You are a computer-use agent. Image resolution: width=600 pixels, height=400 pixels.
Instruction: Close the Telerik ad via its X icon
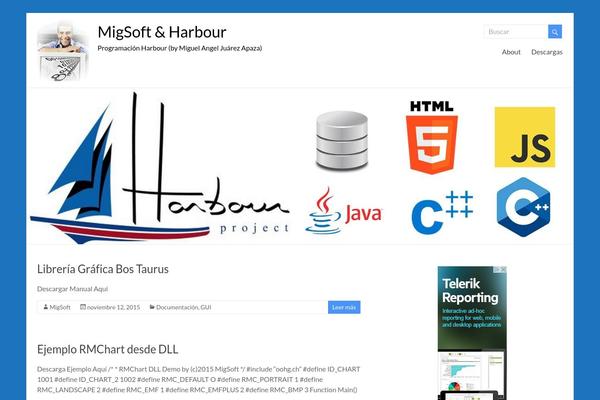click(503, 269)
